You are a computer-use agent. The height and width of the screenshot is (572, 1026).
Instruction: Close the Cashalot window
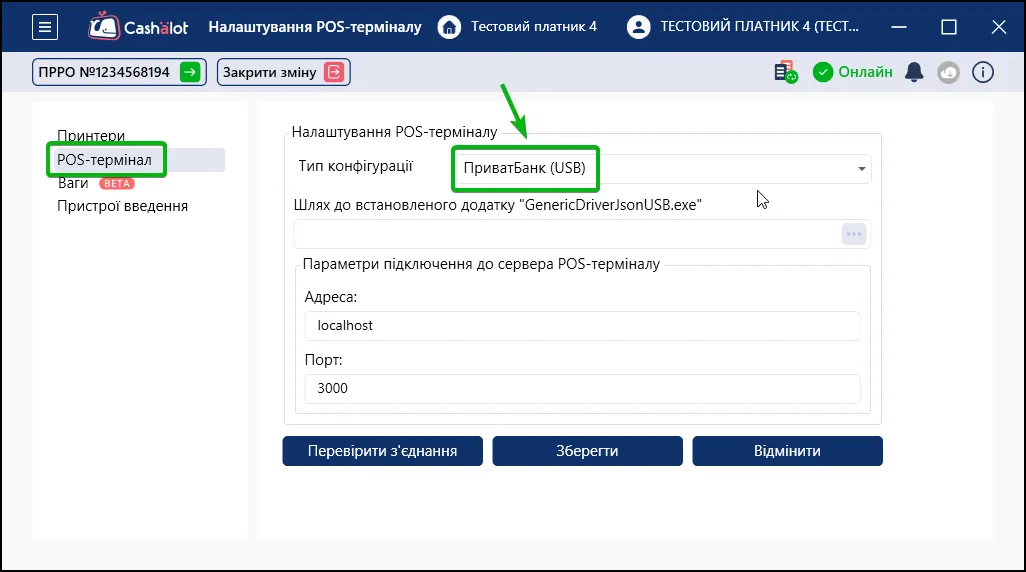[x=999, y=27]
